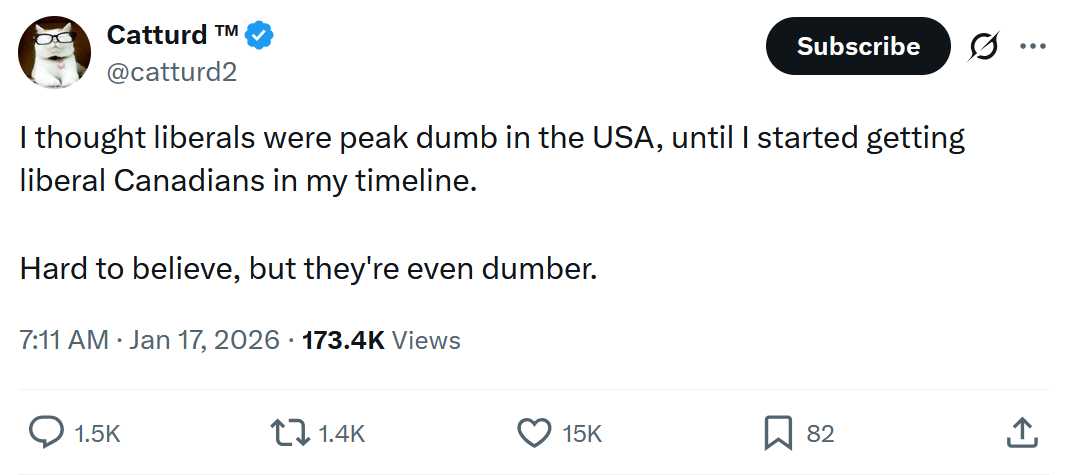Click the 1.4K reposts count
The width and height of the screenshot is (1077, 475).
coord(342,433)
